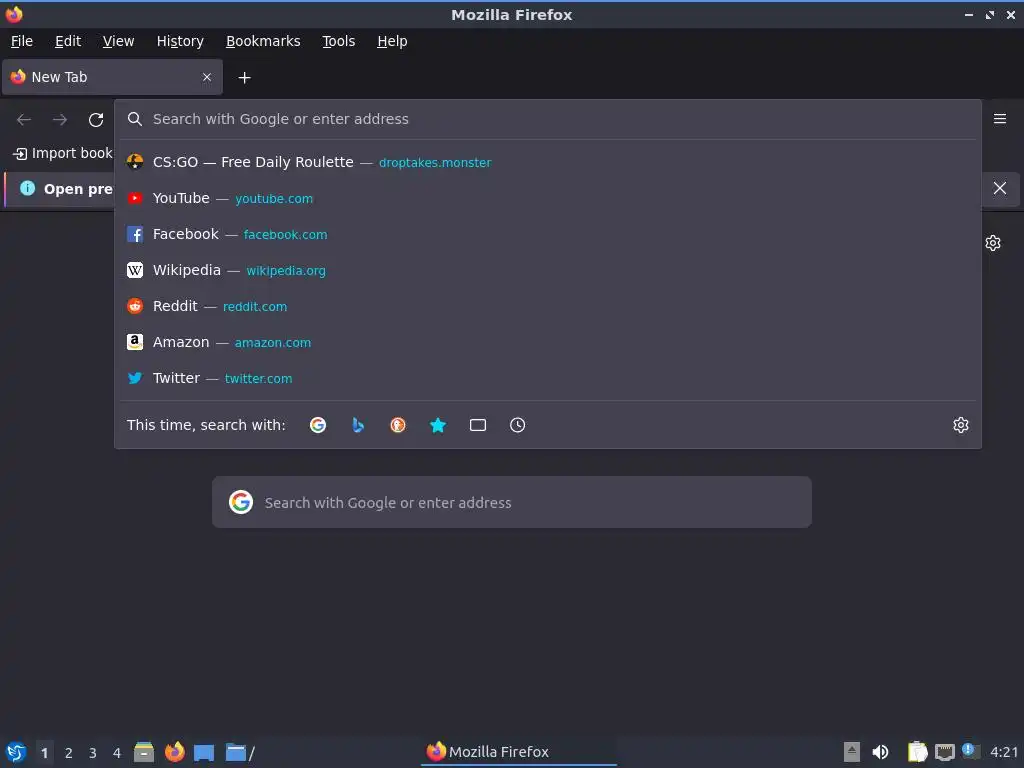Click the magnifier icon in address bar

tap(135, 119)
